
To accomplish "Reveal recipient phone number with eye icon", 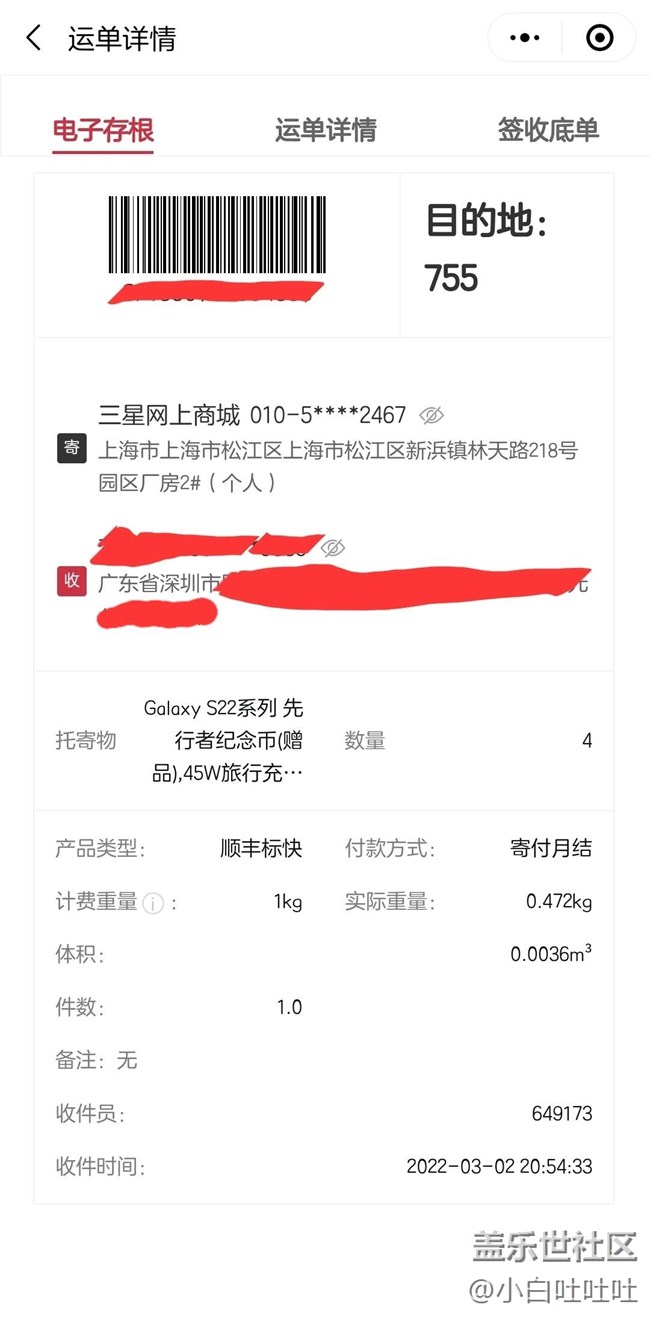I will click(x=332, y=547).
